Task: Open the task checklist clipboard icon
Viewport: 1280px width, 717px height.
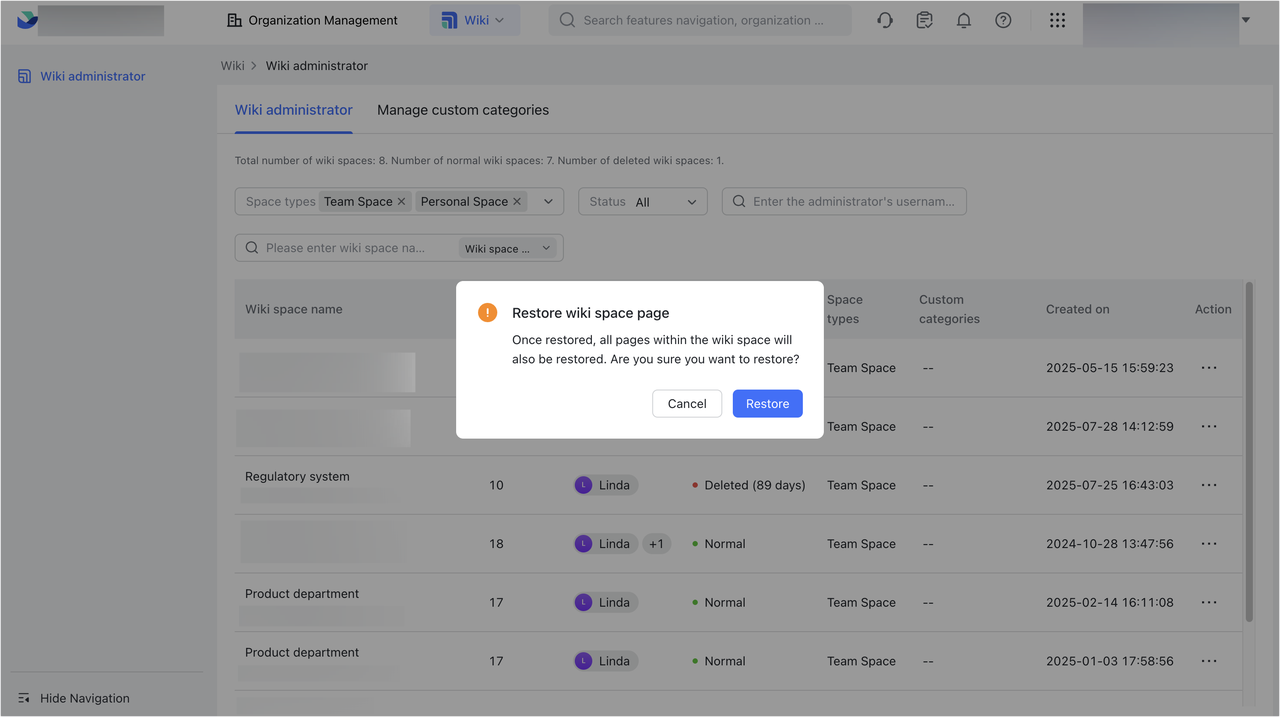Action: 925,20
